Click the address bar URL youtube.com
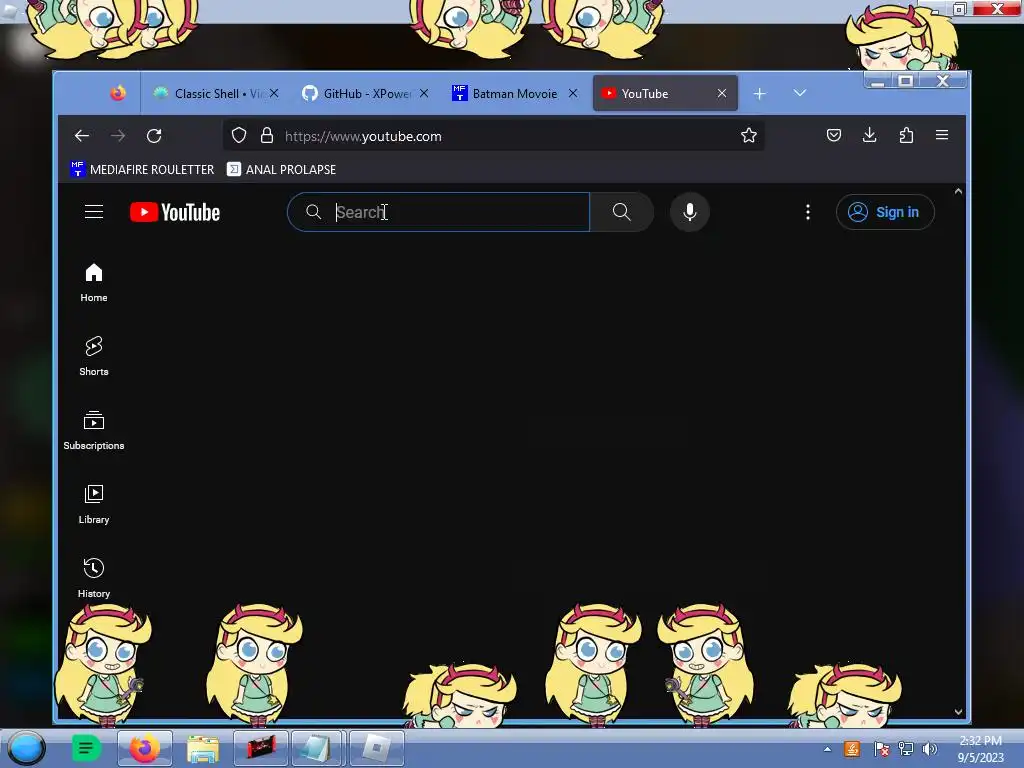Screen dimensions: 1024x768 click(x=363, y=136)
